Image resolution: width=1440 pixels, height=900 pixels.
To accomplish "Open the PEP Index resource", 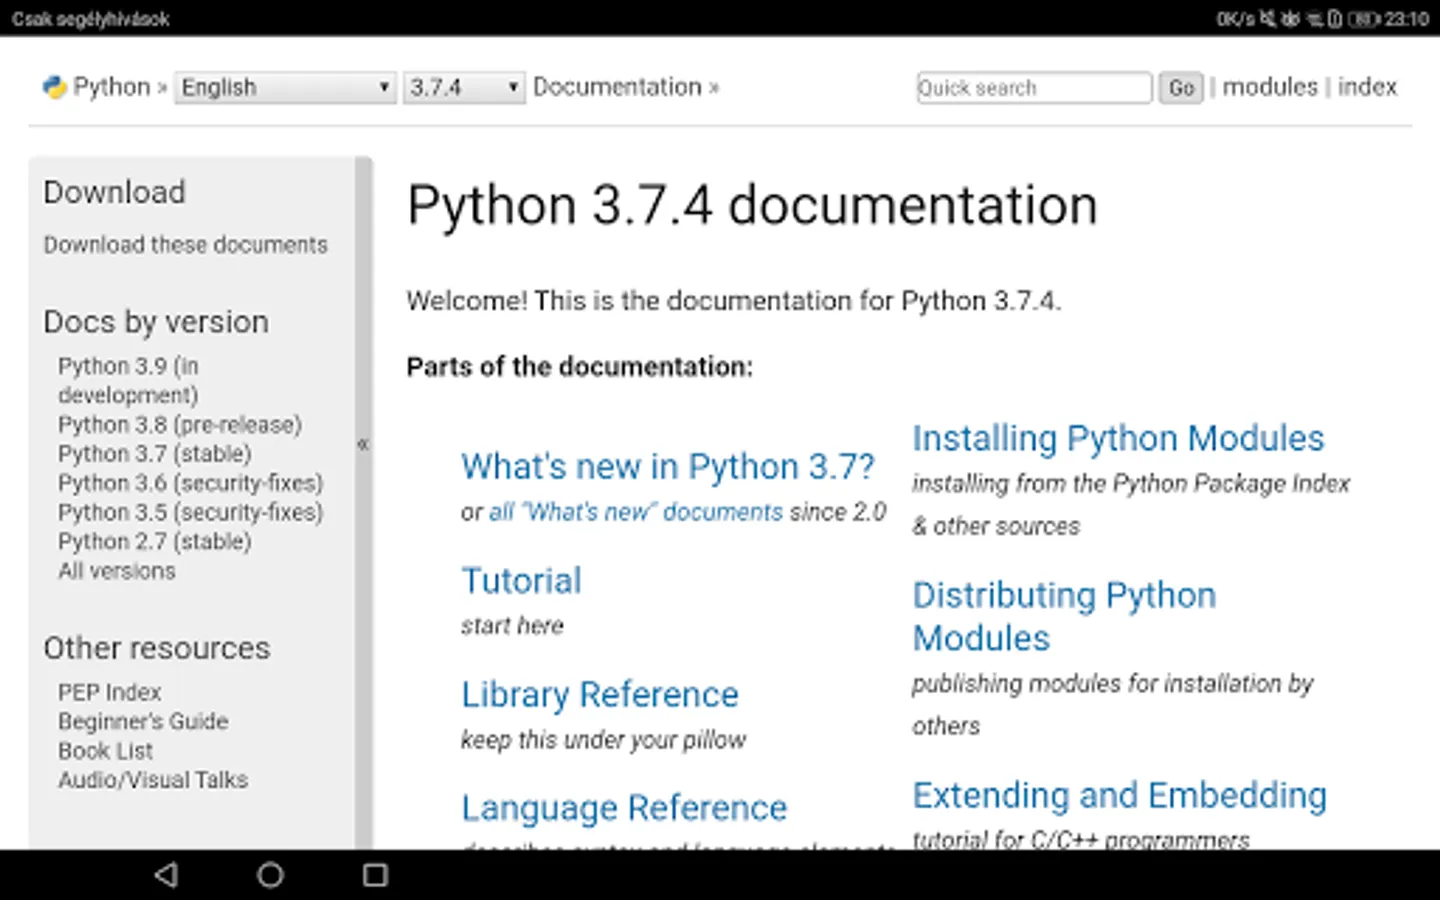I will pos(109,692).
